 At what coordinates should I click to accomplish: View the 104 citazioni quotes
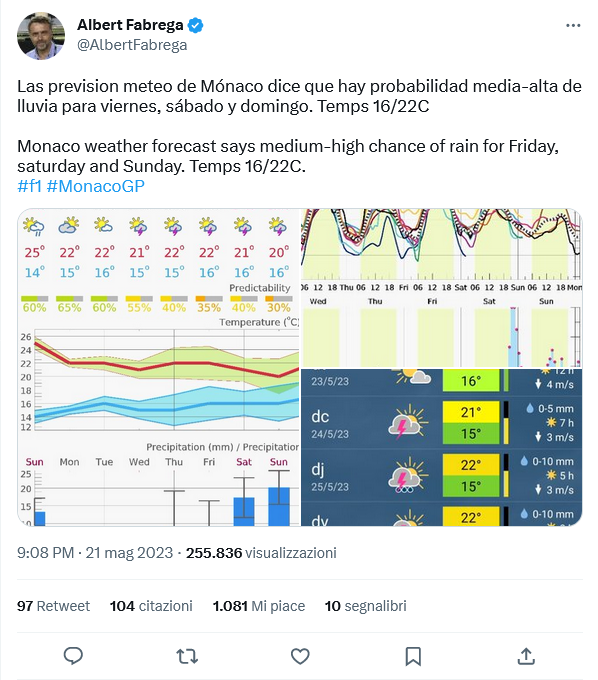[x=151, y=606]
